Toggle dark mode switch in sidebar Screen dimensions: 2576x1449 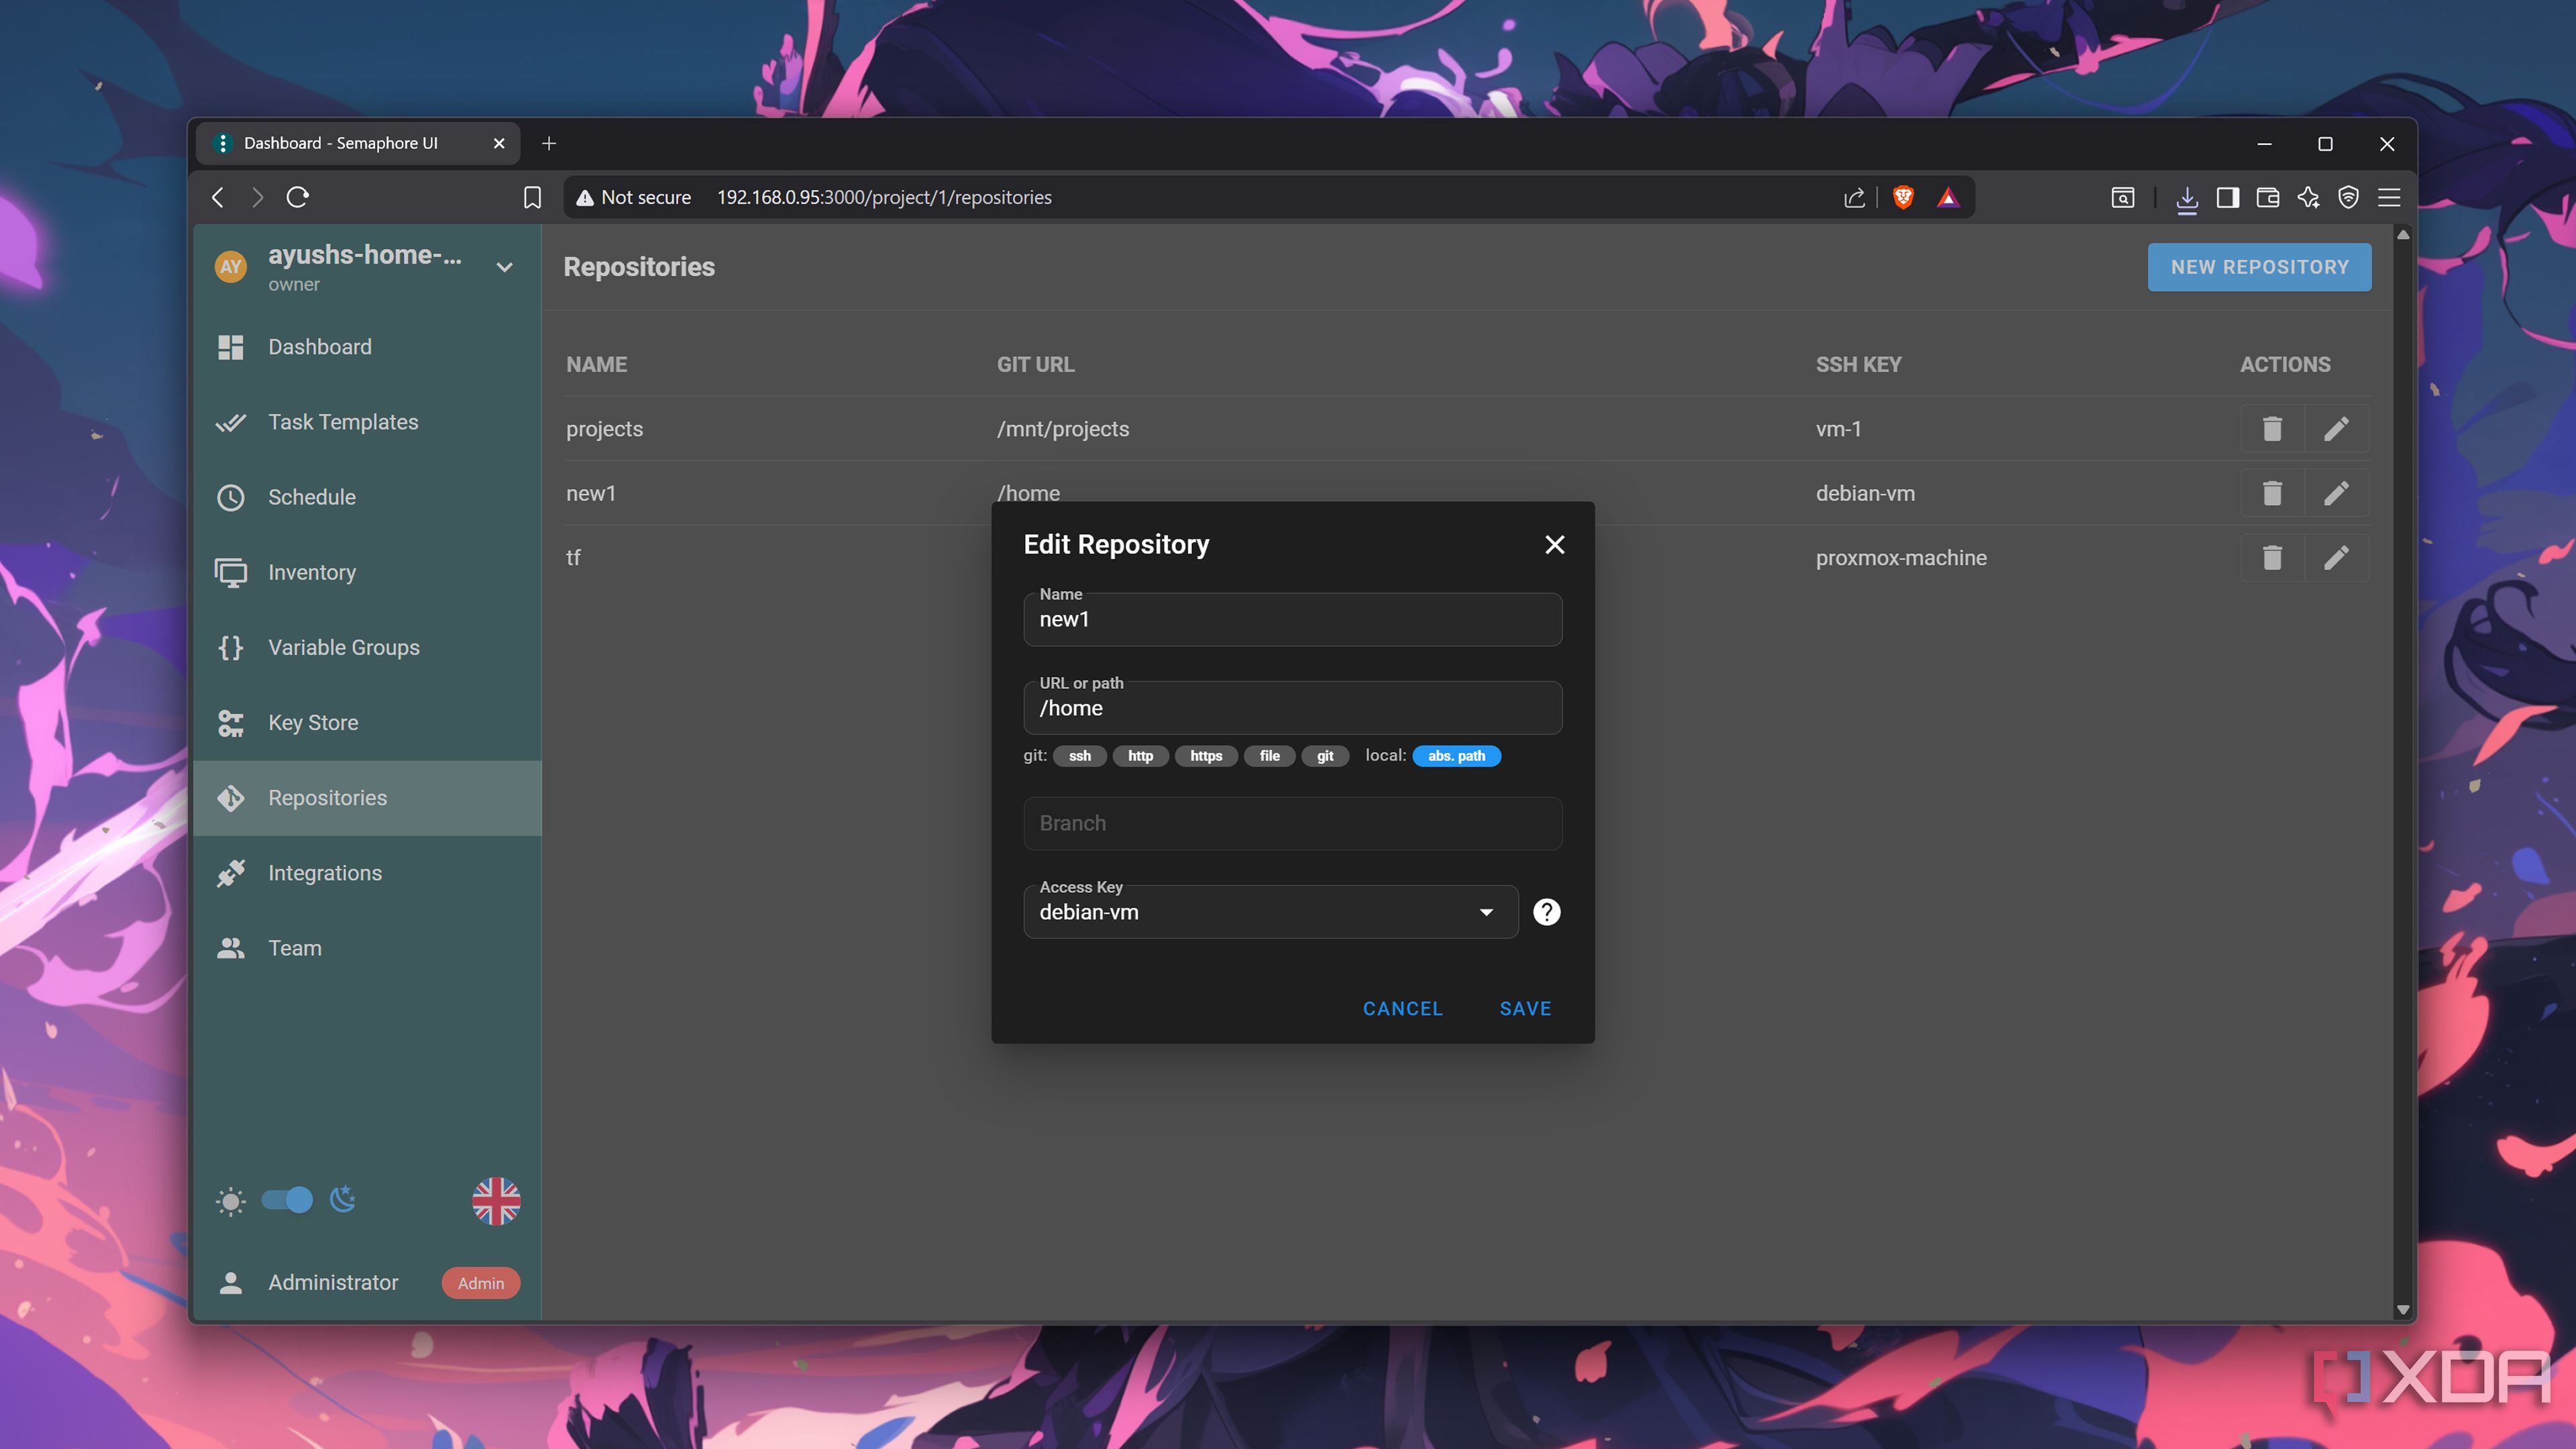(x=287, y=1200)
